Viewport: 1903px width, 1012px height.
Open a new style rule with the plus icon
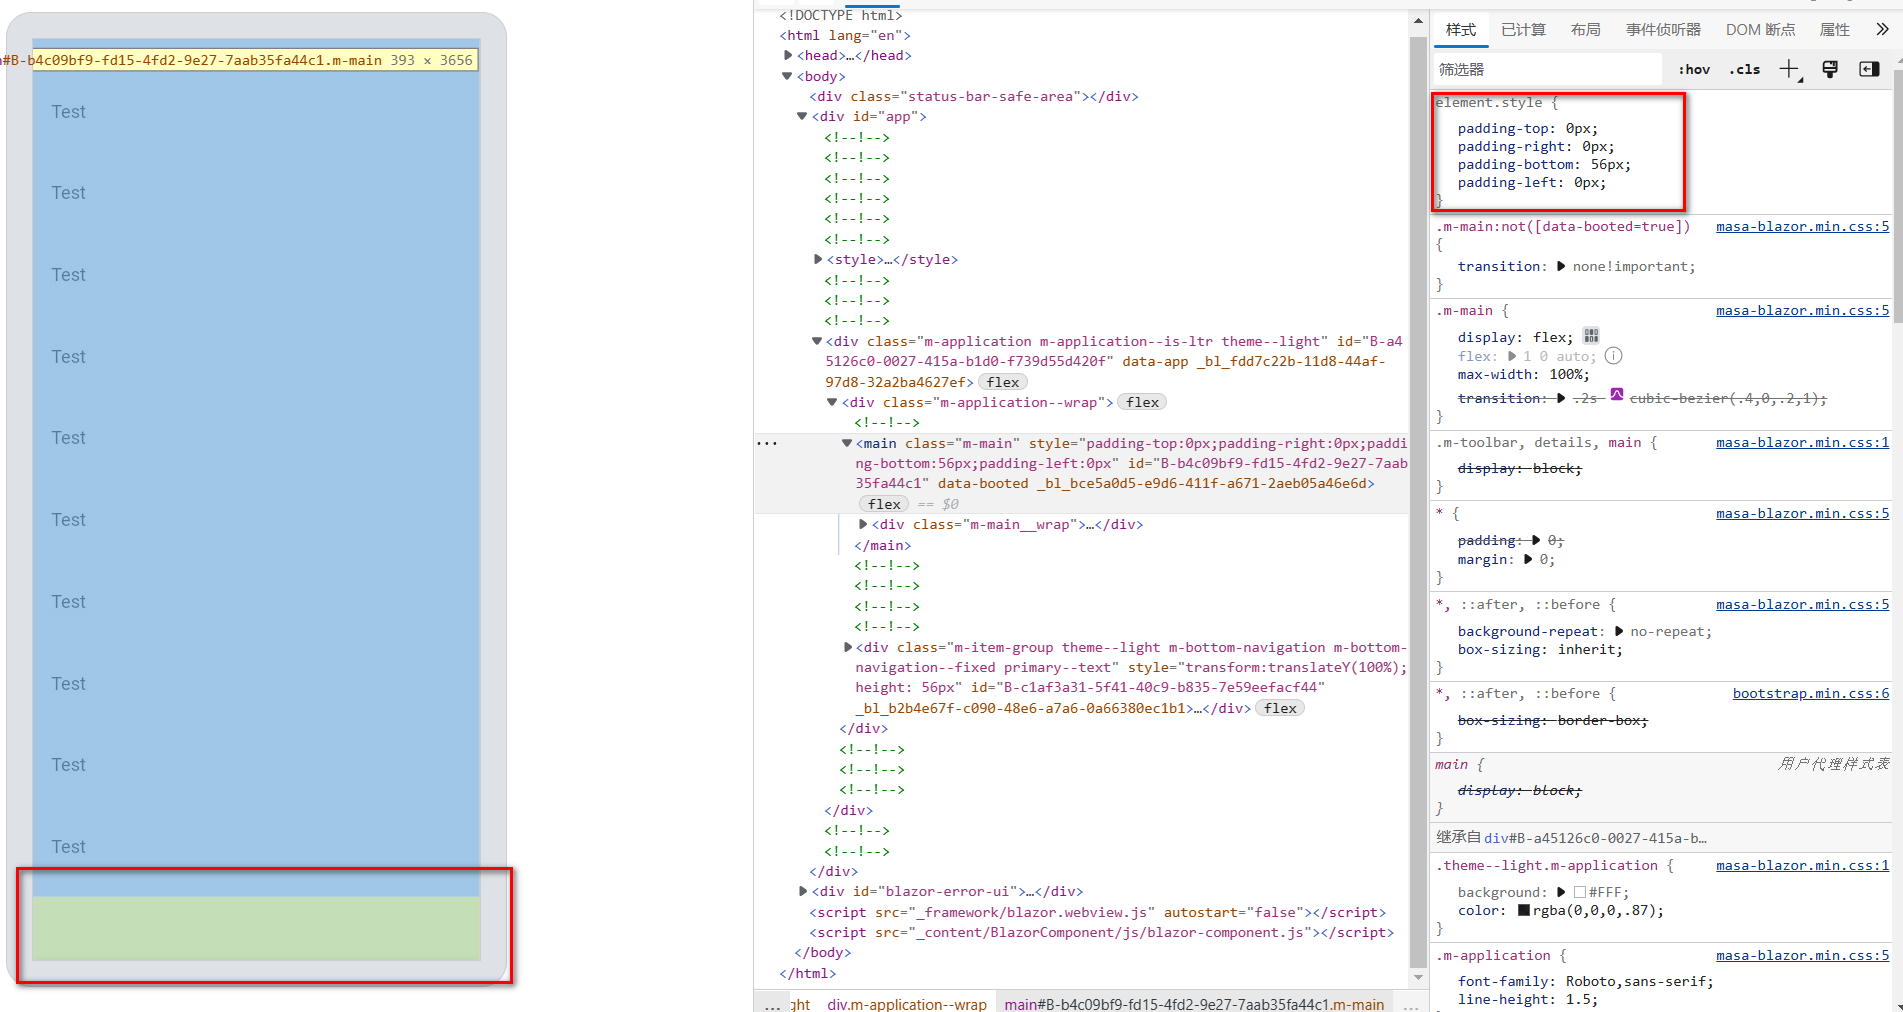pos(1791,69)
